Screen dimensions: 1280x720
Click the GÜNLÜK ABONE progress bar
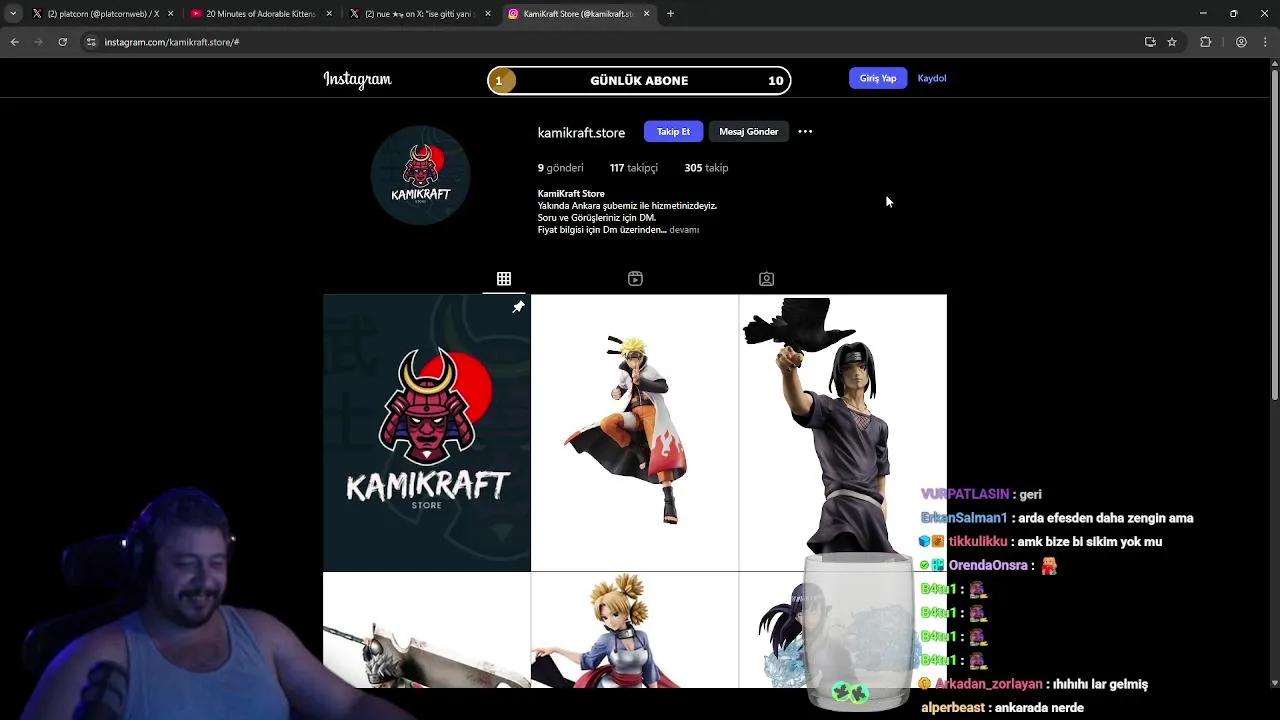click(639, 80)
